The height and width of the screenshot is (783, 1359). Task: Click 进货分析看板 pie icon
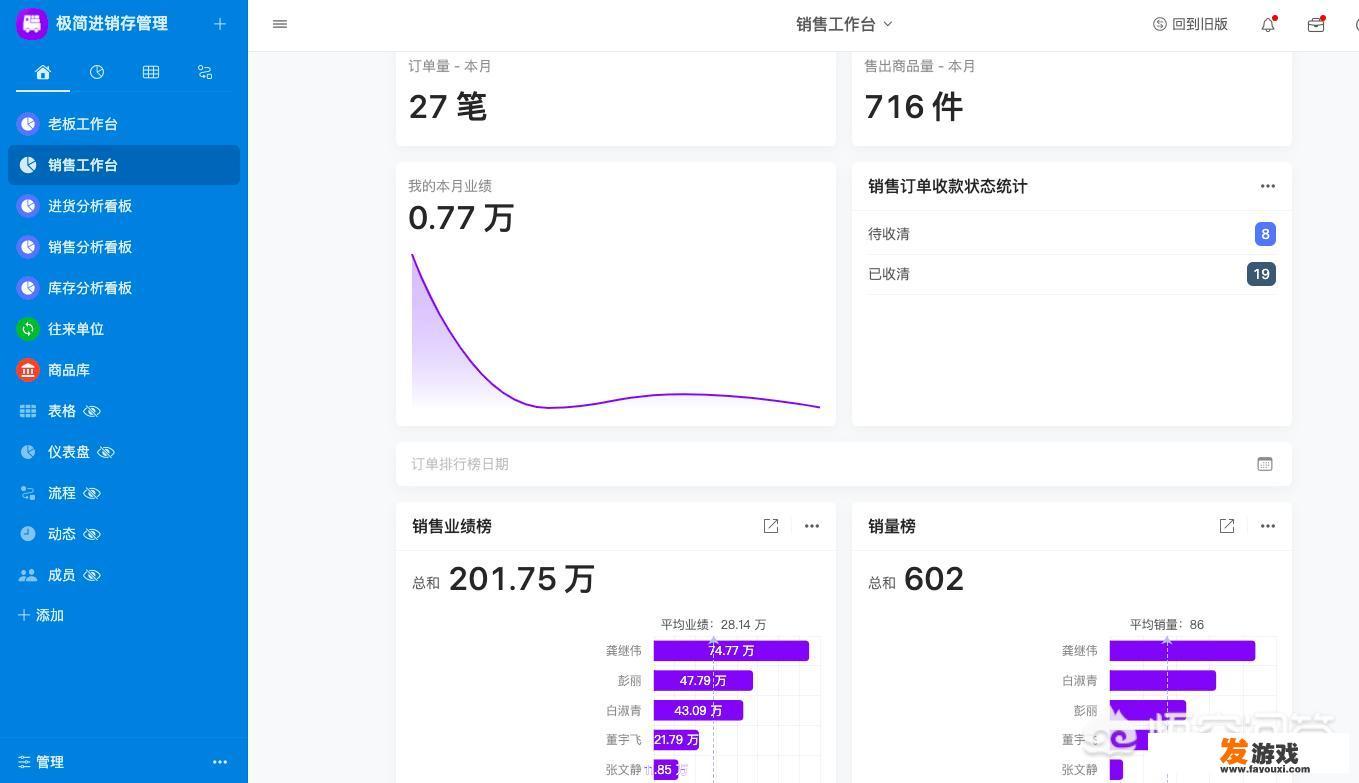point(28,206)
